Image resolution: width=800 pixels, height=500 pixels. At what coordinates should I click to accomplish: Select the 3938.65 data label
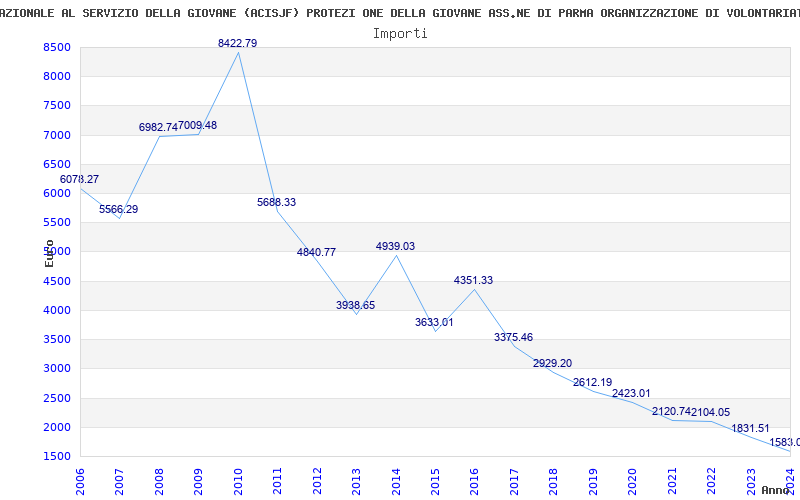356,305
